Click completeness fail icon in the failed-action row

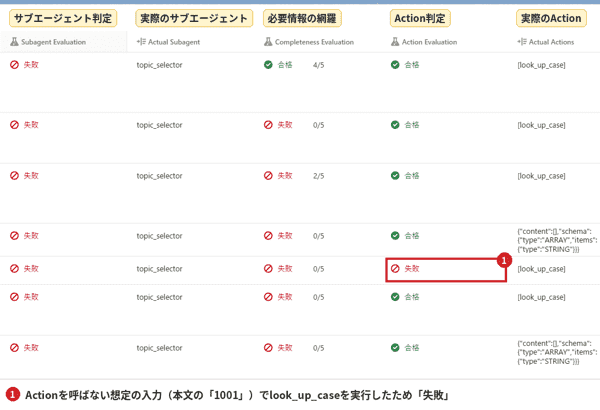(268, 269)
